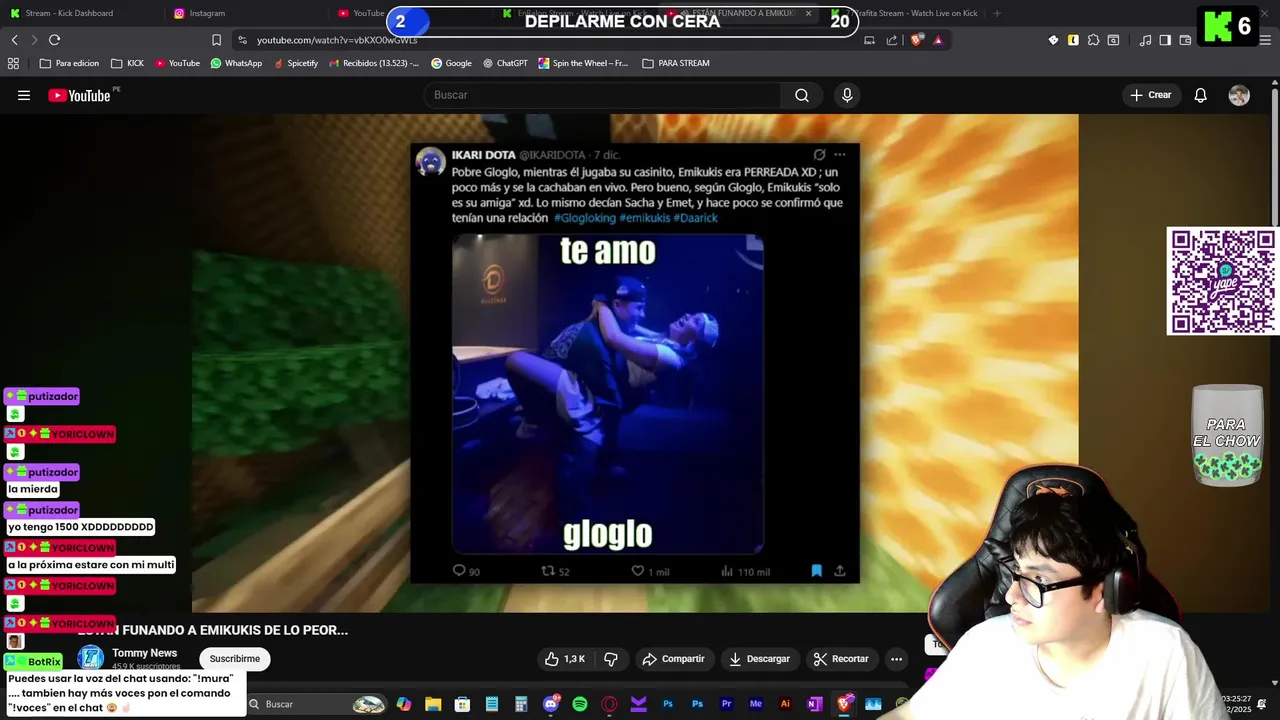Open the browser main hamburger menu

pyautogui.click(x=1265, y=40)
